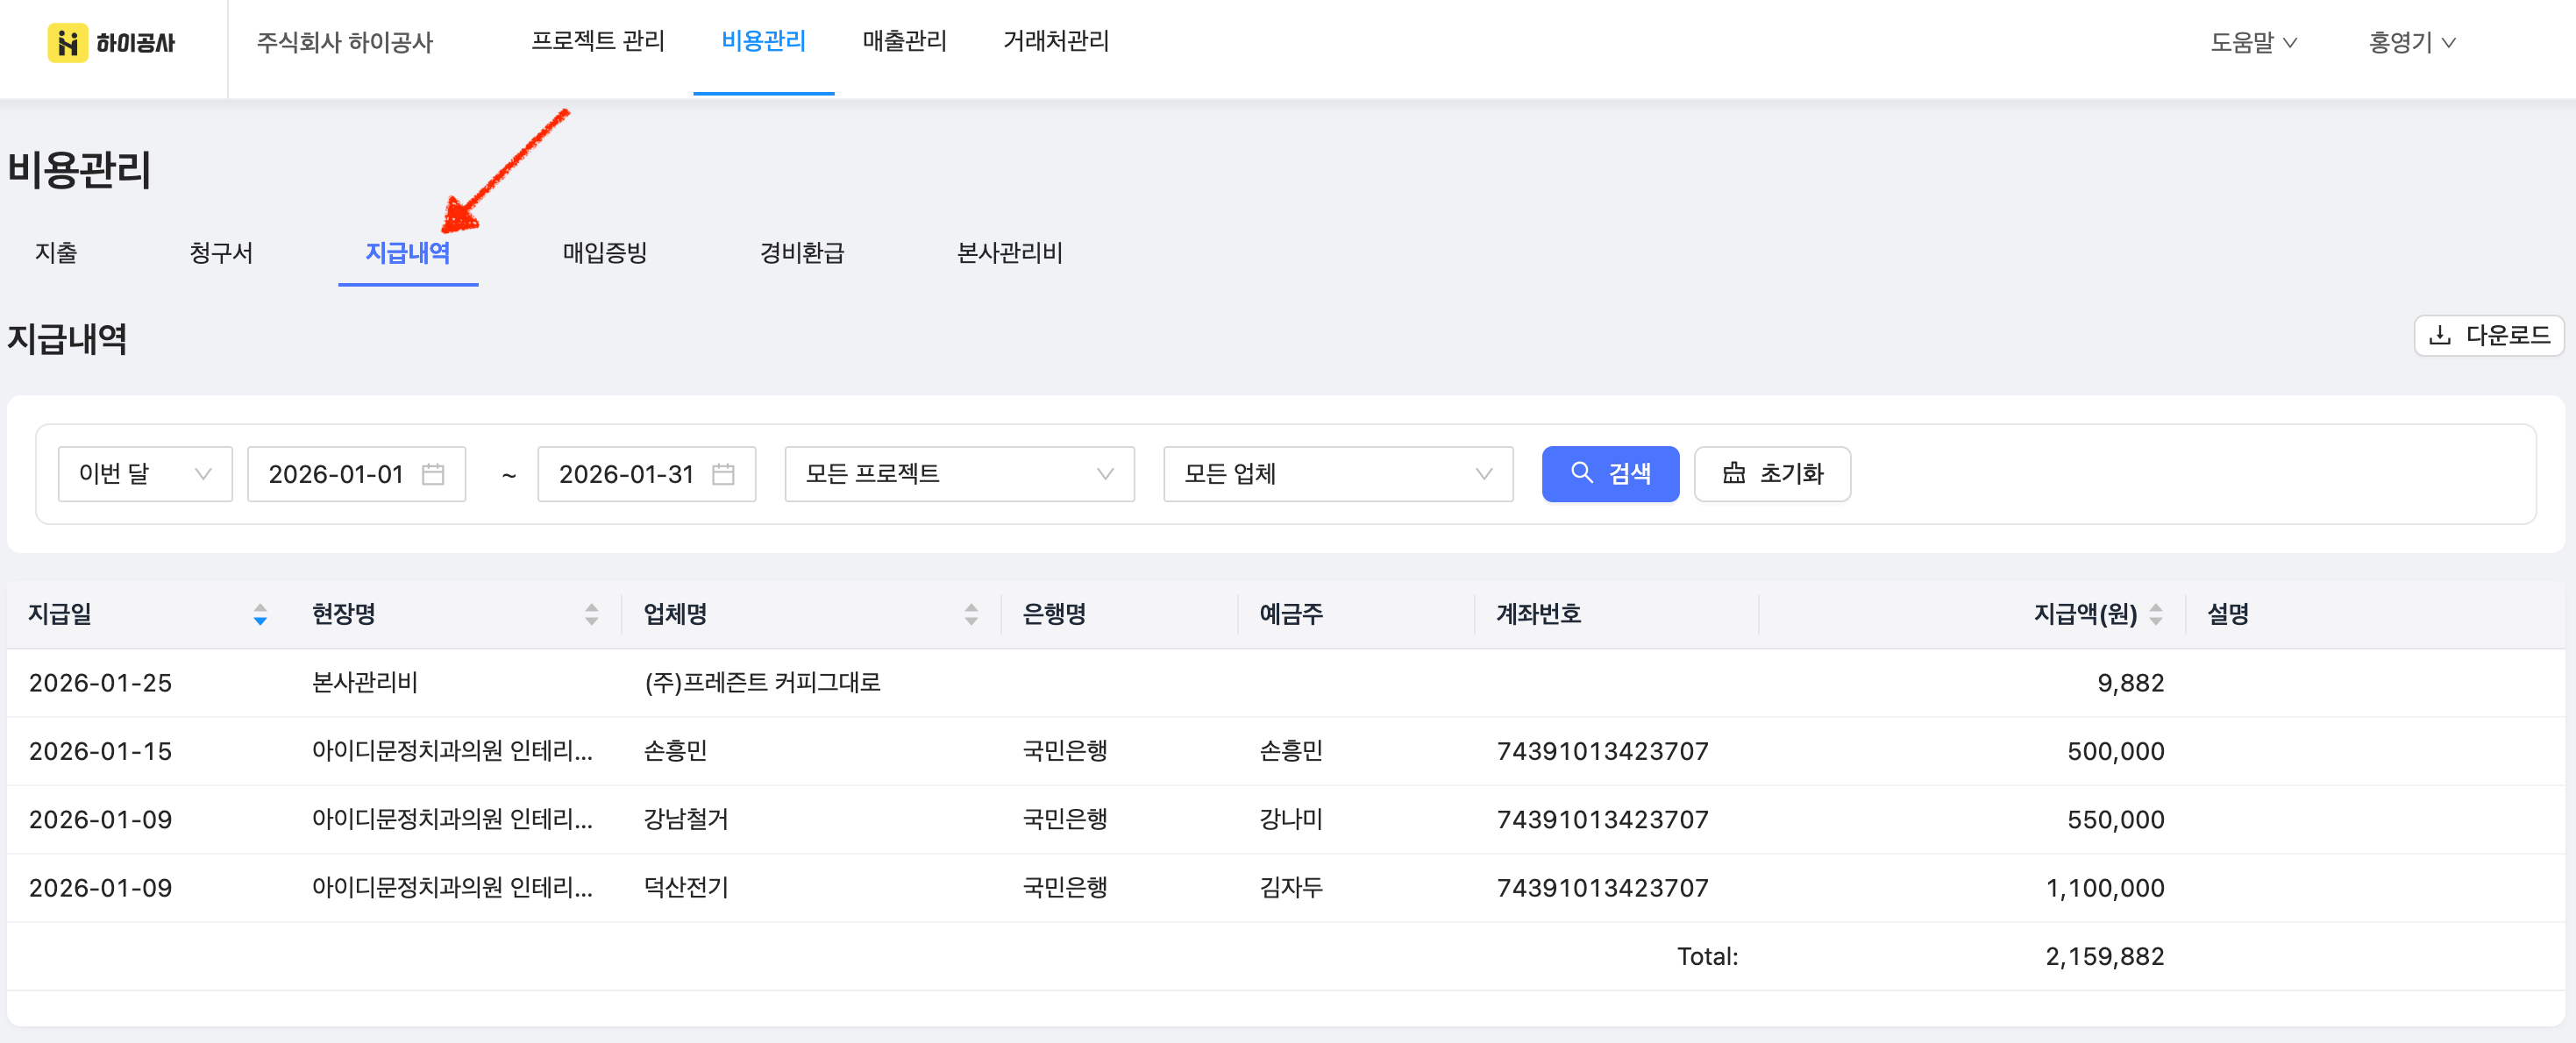Sort by 지급액(원) using sort arrows
2576x1043 pixels.
tap(2156, 614)
